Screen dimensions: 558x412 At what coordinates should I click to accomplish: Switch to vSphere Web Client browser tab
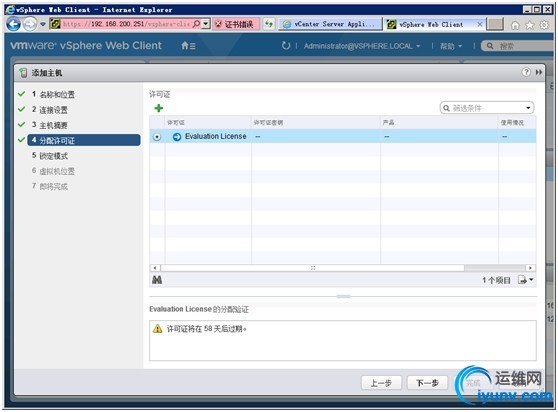point(430,24)
